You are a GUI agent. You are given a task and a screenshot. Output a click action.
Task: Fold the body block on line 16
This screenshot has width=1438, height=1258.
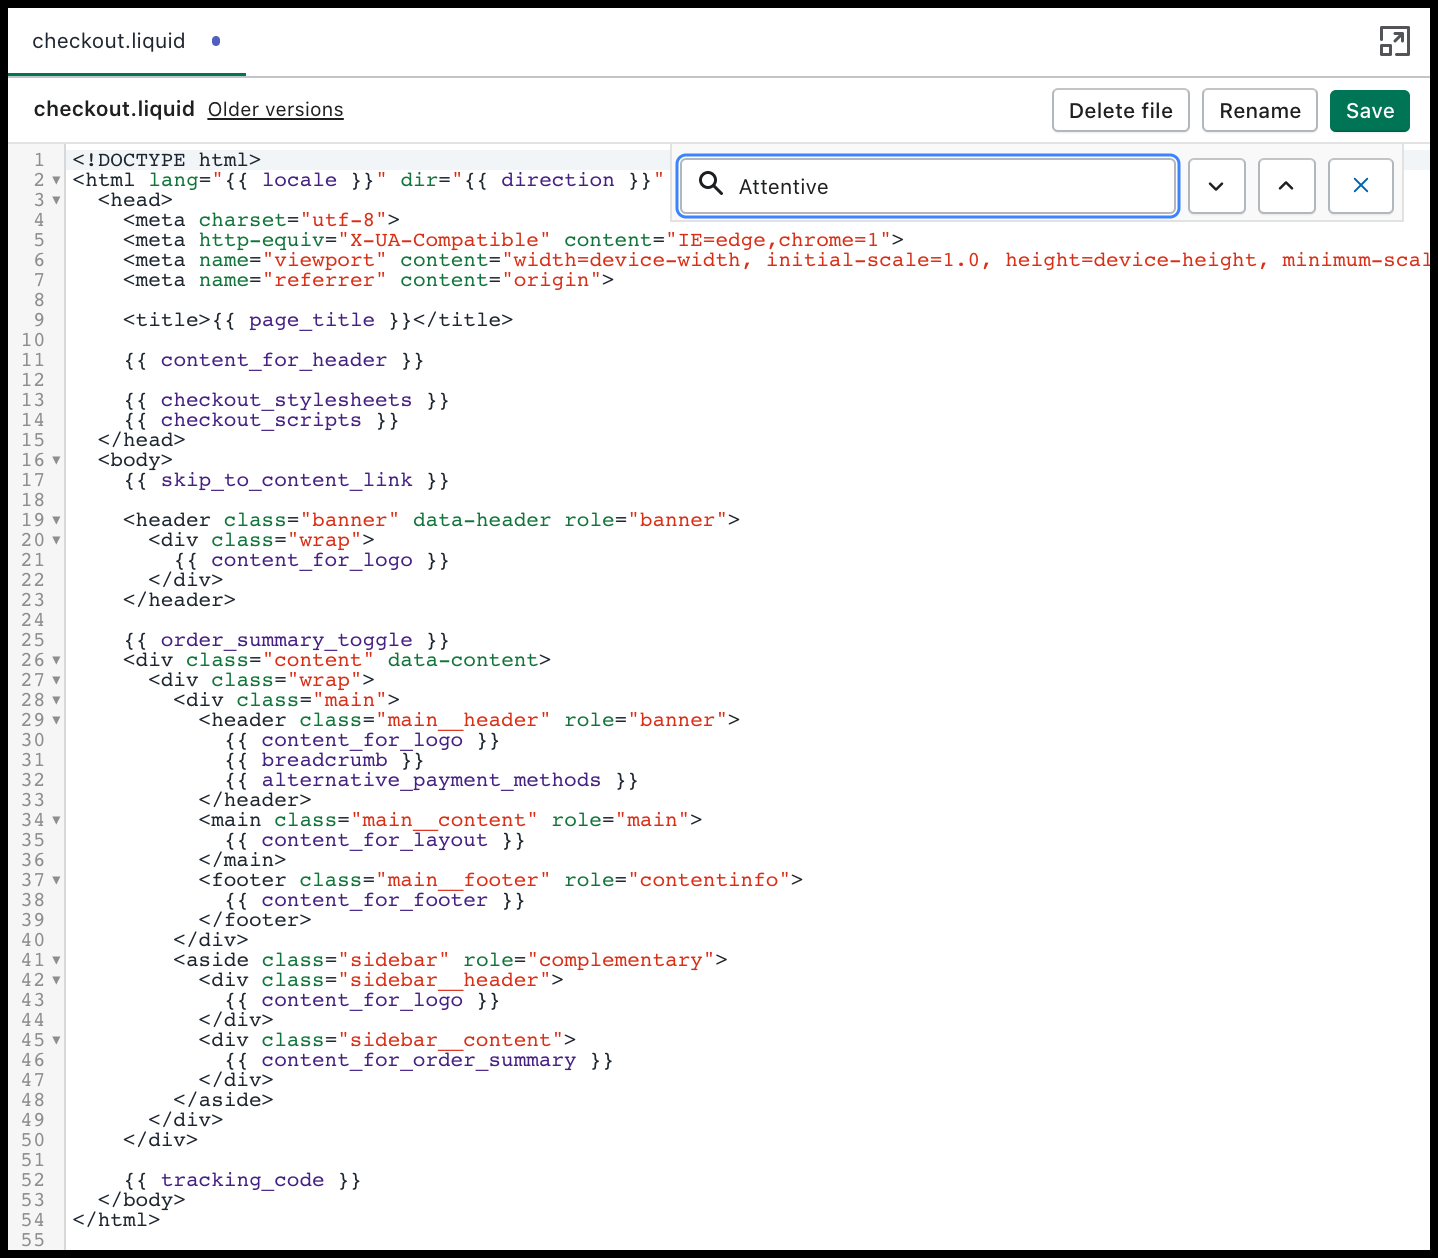pos(56,460)
